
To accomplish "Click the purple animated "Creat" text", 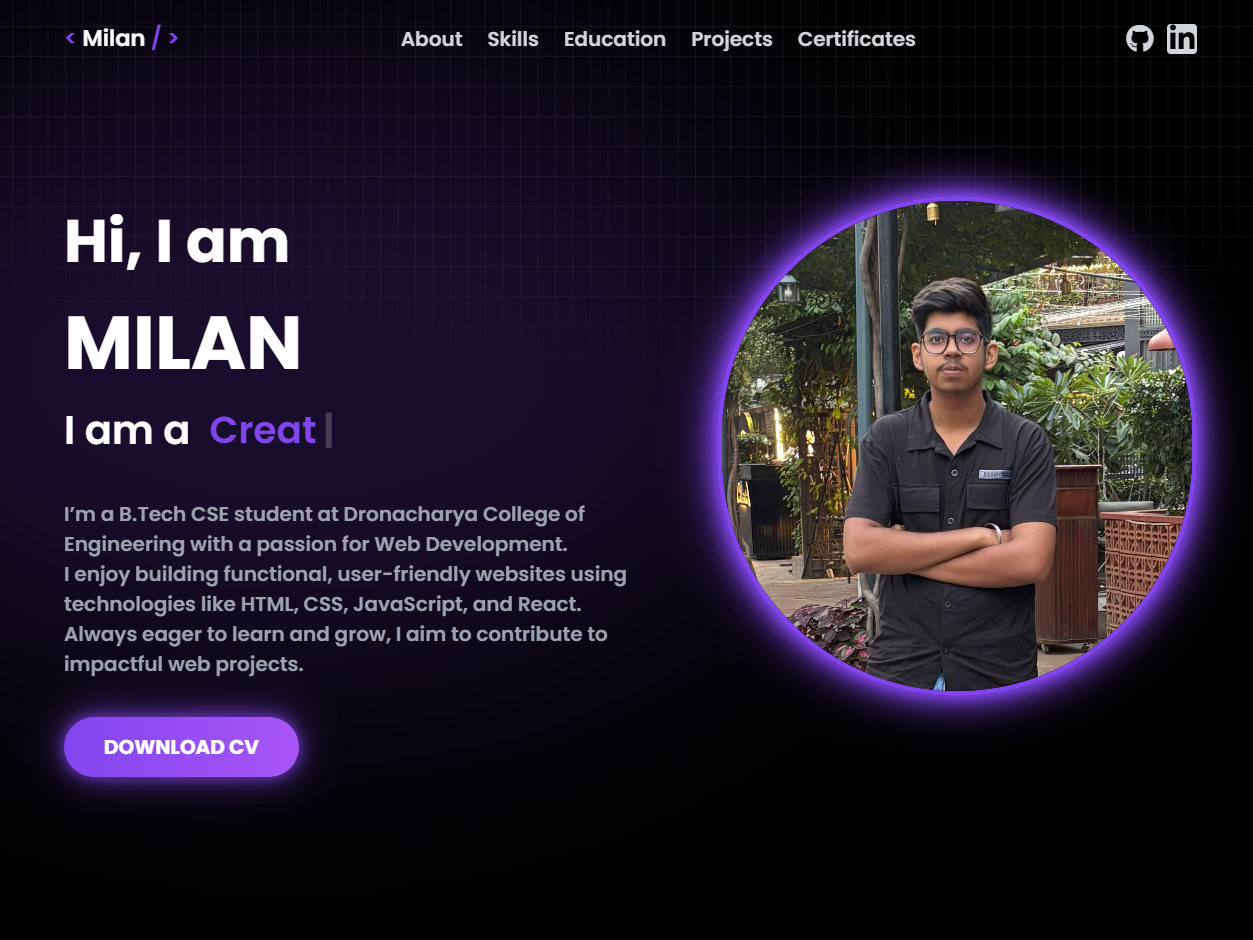I will tap(263, 430).
